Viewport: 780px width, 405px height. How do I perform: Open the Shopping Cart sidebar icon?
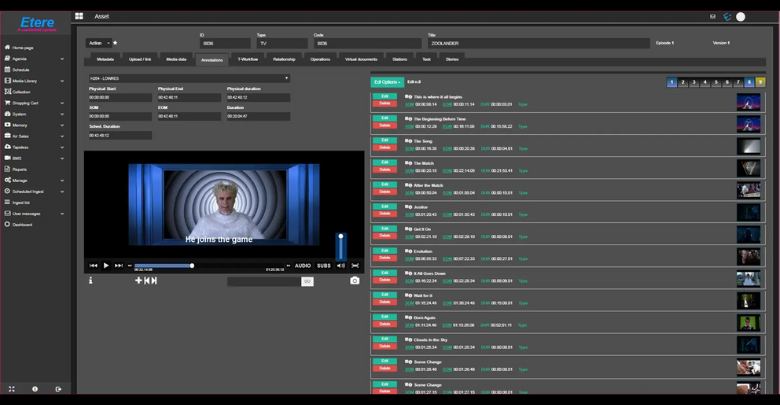pyautogui.click(x=7, y=103)
